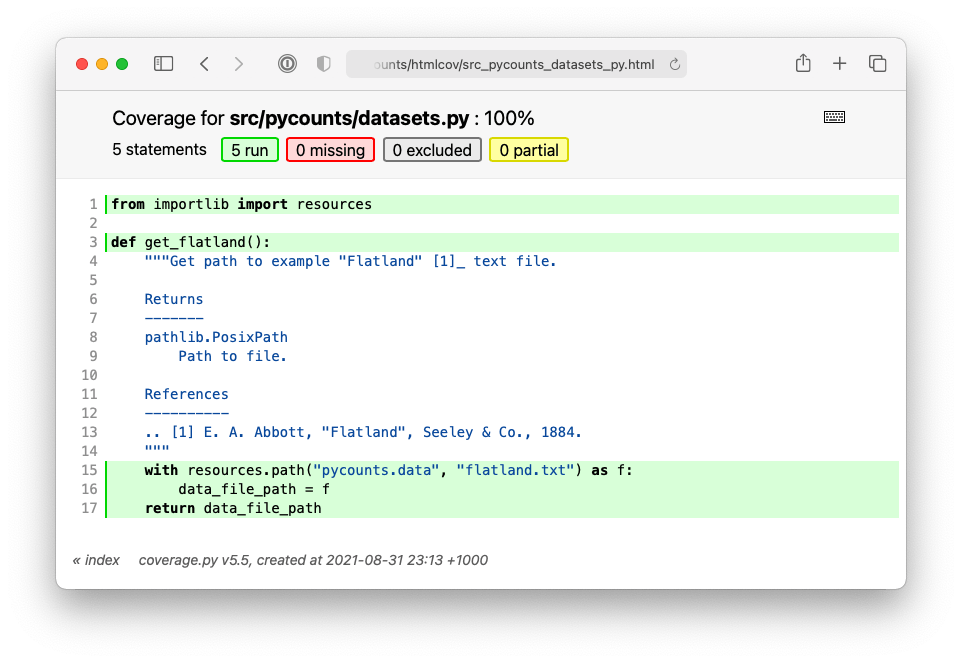The image size is (962, 663).
Task: Click the 'References' docstring heading
Action: tap(187, 394)
